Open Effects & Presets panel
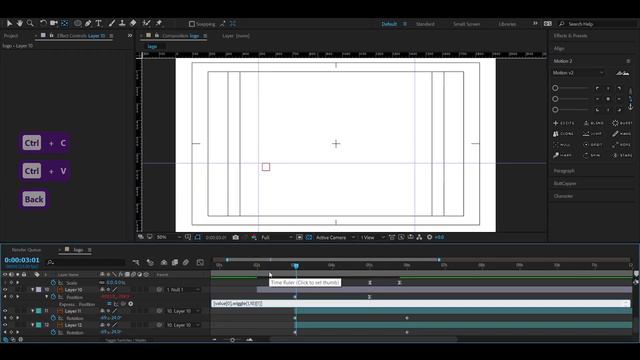 click(x=571, y=36)
